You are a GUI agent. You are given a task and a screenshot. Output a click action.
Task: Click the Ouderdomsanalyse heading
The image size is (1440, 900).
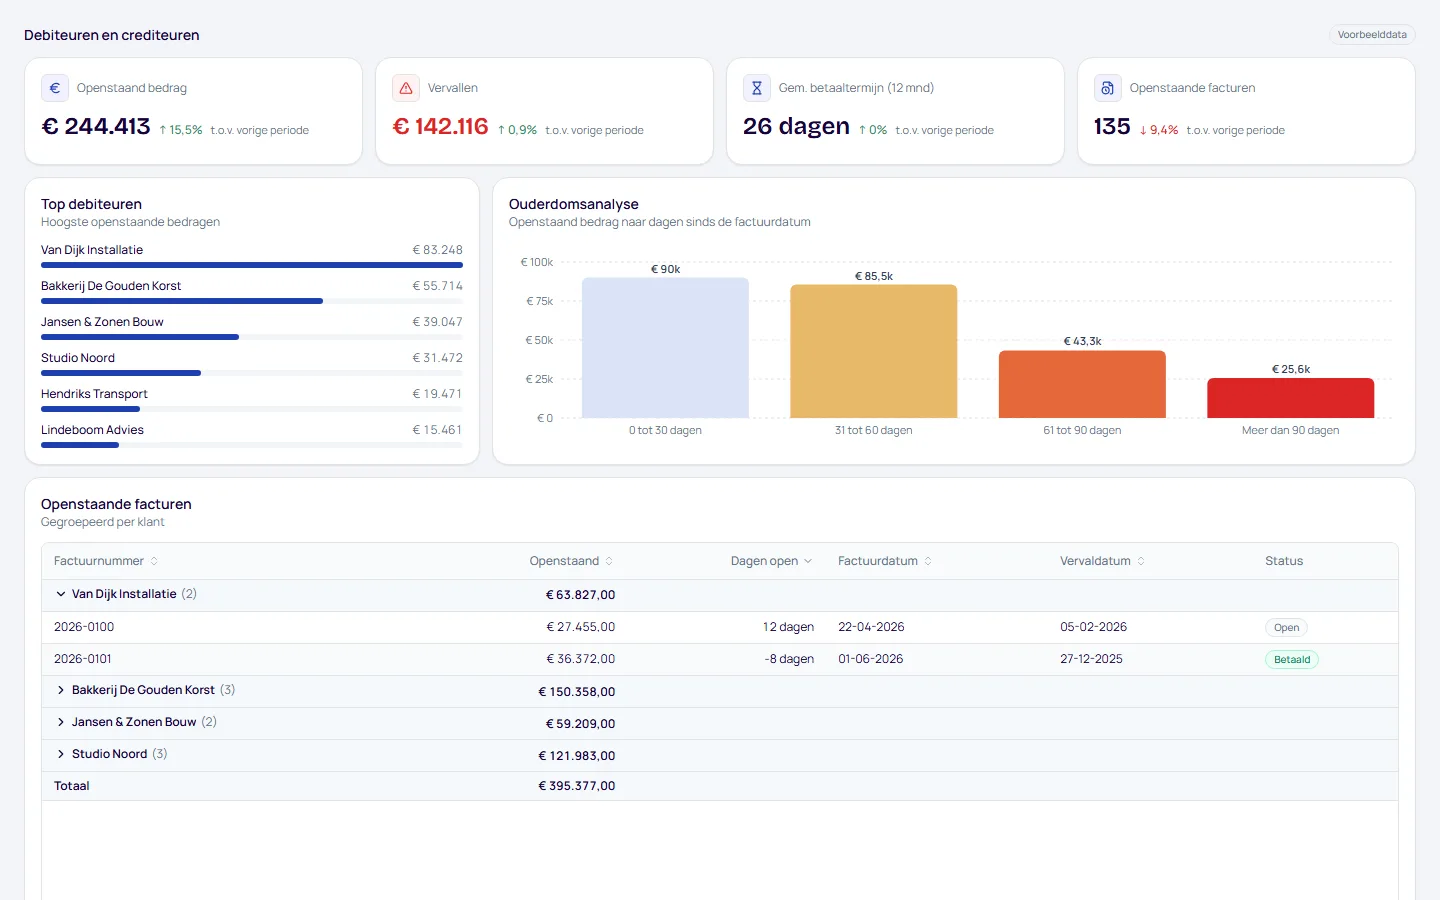(x=574, y=204)
